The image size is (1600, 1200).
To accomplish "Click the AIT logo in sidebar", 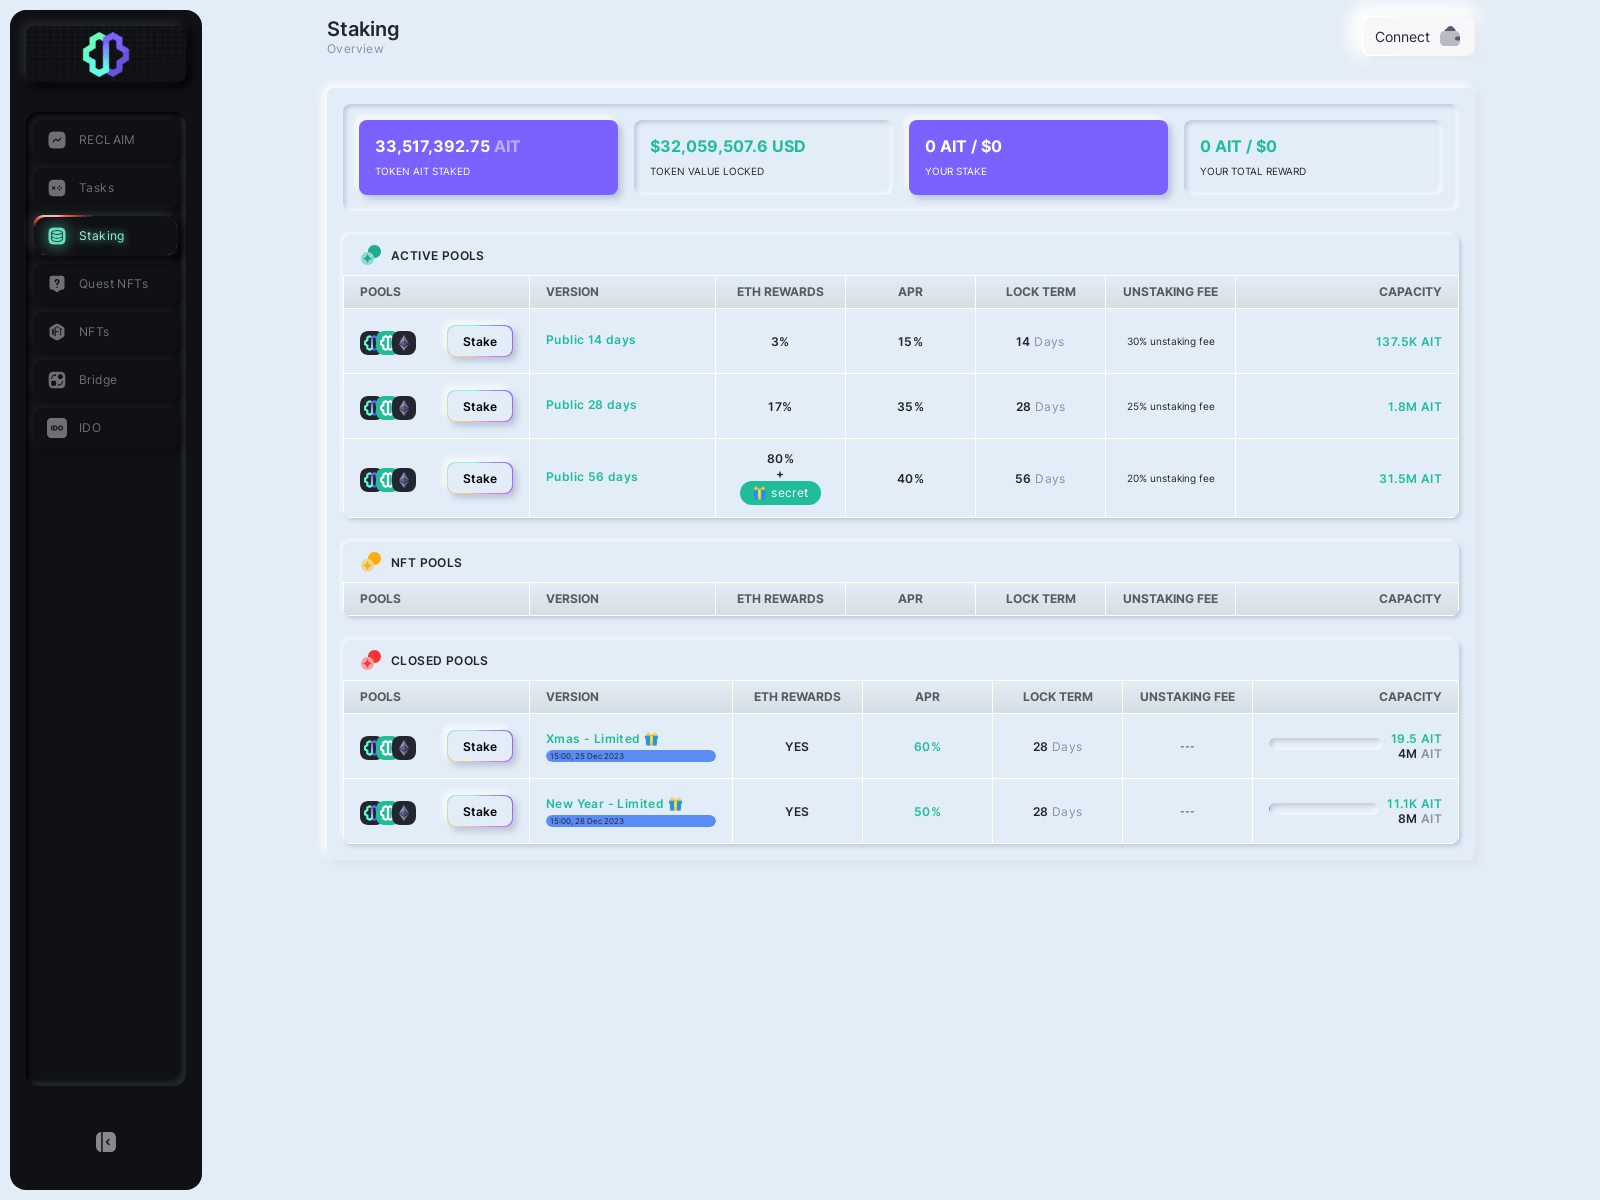I will click(x=106, y=54).
